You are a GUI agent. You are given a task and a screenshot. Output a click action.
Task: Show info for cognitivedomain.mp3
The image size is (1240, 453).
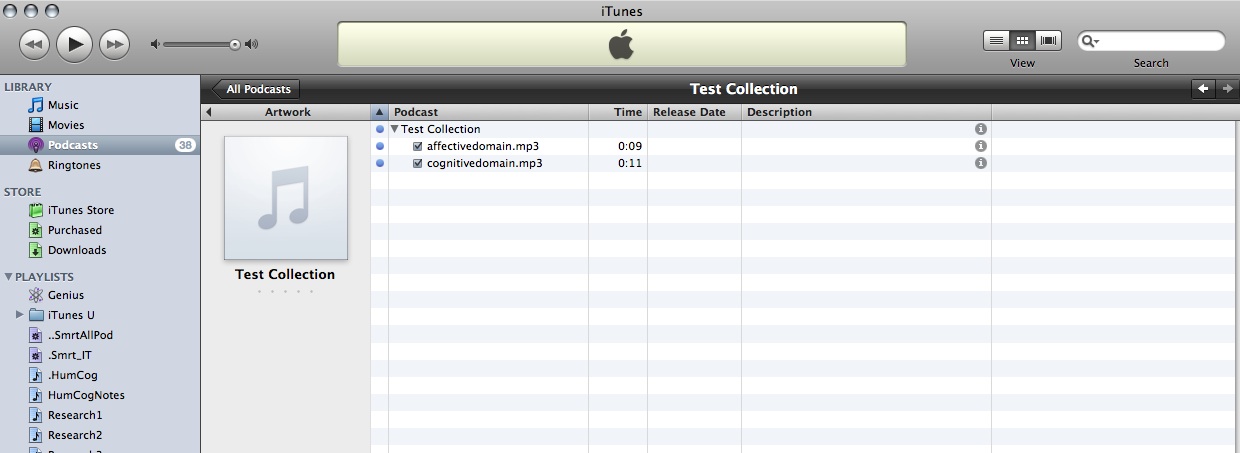[981, 163]
